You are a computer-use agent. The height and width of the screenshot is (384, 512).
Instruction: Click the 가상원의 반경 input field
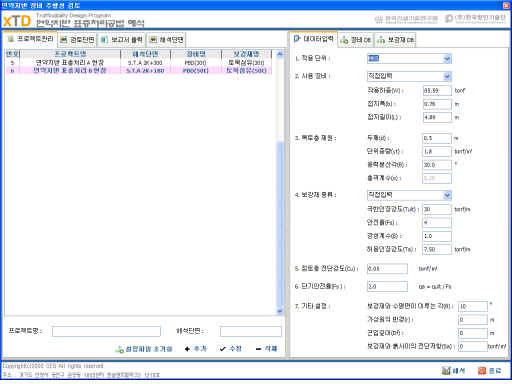click(x=473, y=320)
